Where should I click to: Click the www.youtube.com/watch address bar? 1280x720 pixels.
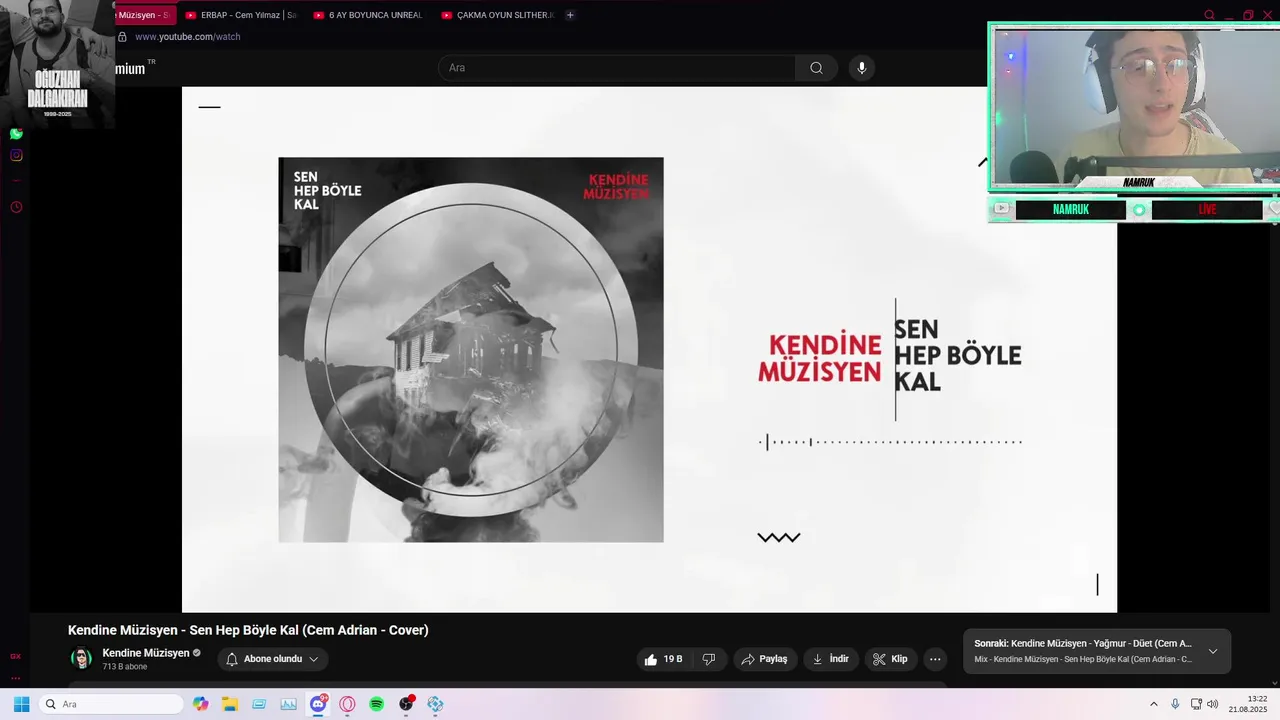(188, 37)
